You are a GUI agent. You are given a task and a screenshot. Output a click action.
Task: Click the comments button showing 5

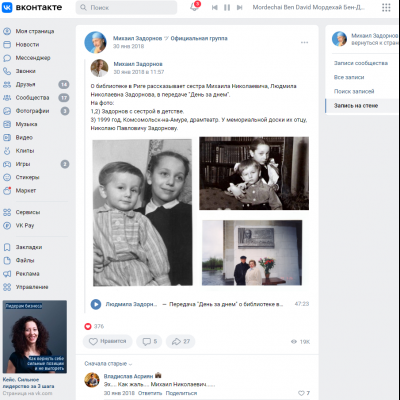(x=149, y=341)
